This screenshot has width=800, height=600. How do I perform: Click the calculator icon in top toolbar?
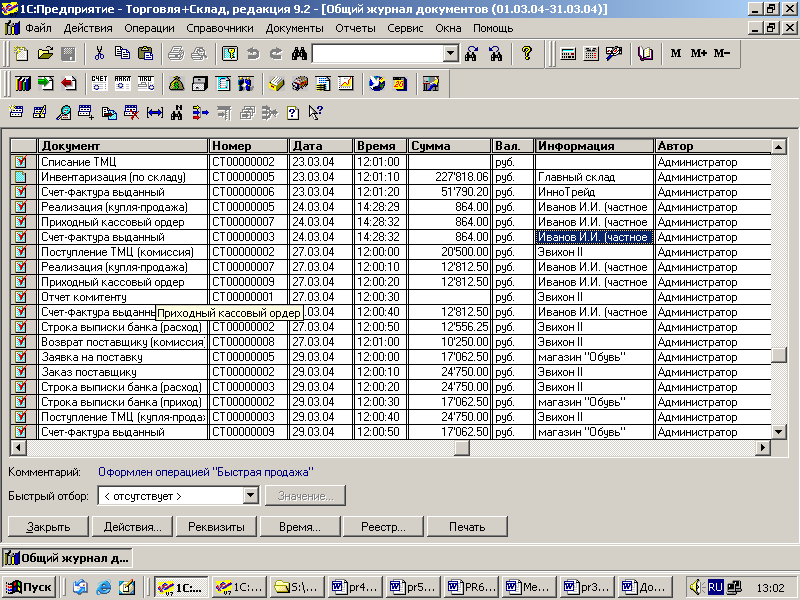568,53
